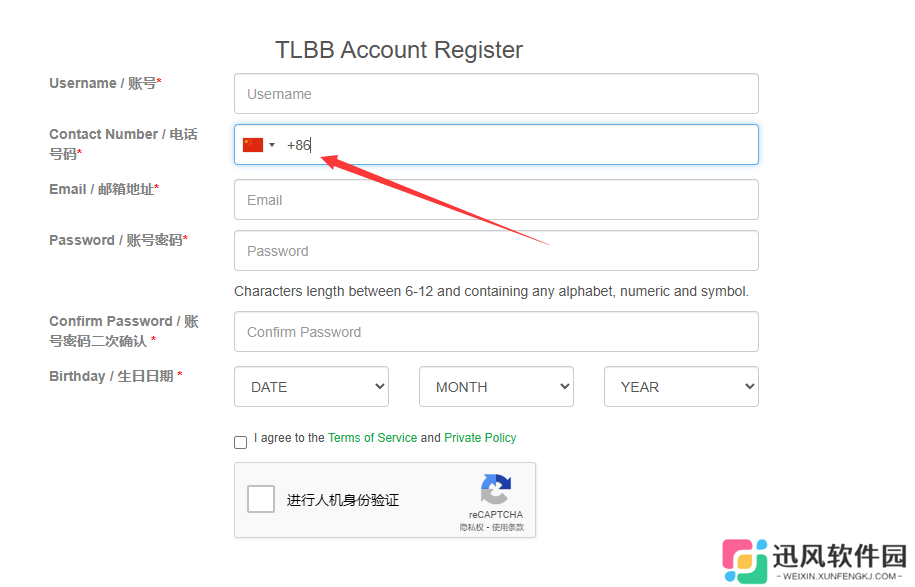Screen dimensions: 915x587
Task: Click the reCAPTCHA 隐私权 link
Action: 471,527
